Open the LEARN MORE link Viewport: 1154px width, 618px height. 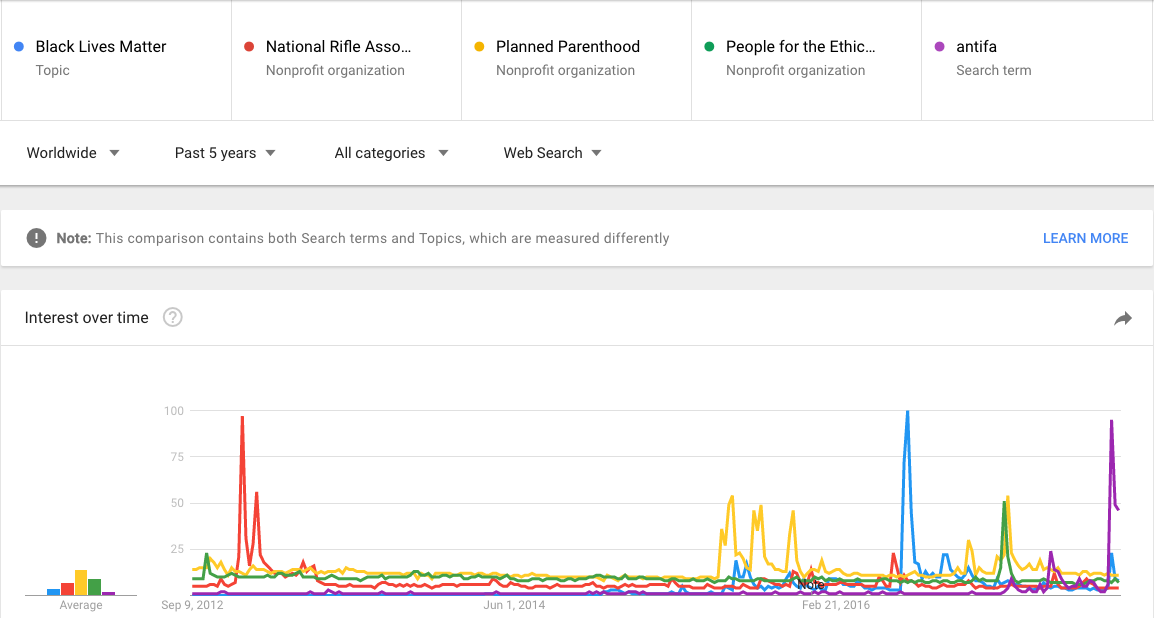(x=1085, y=238)
